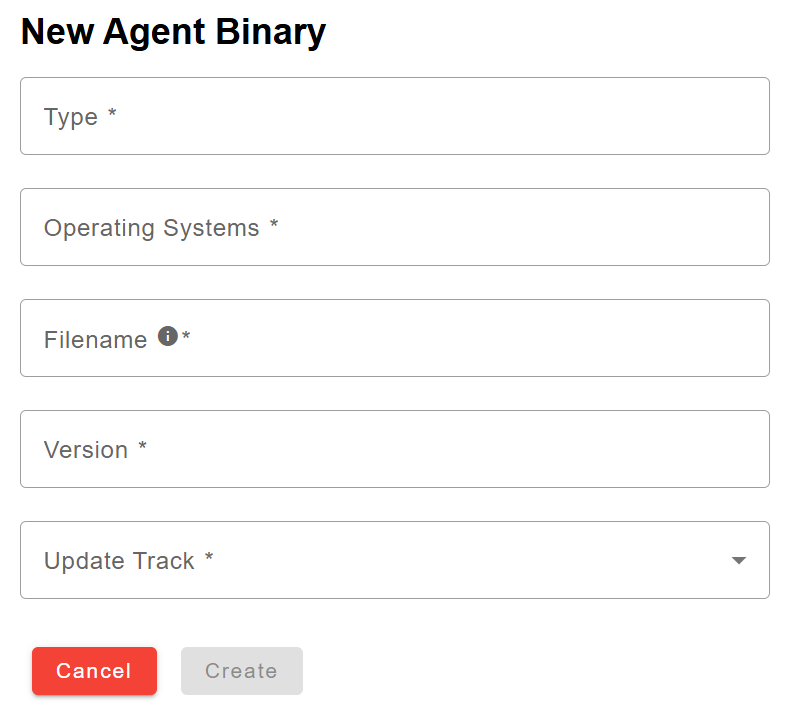Cancel the new agent binary form
The width and height of the screenshot is (791, 725).
[x=94, y=671]
